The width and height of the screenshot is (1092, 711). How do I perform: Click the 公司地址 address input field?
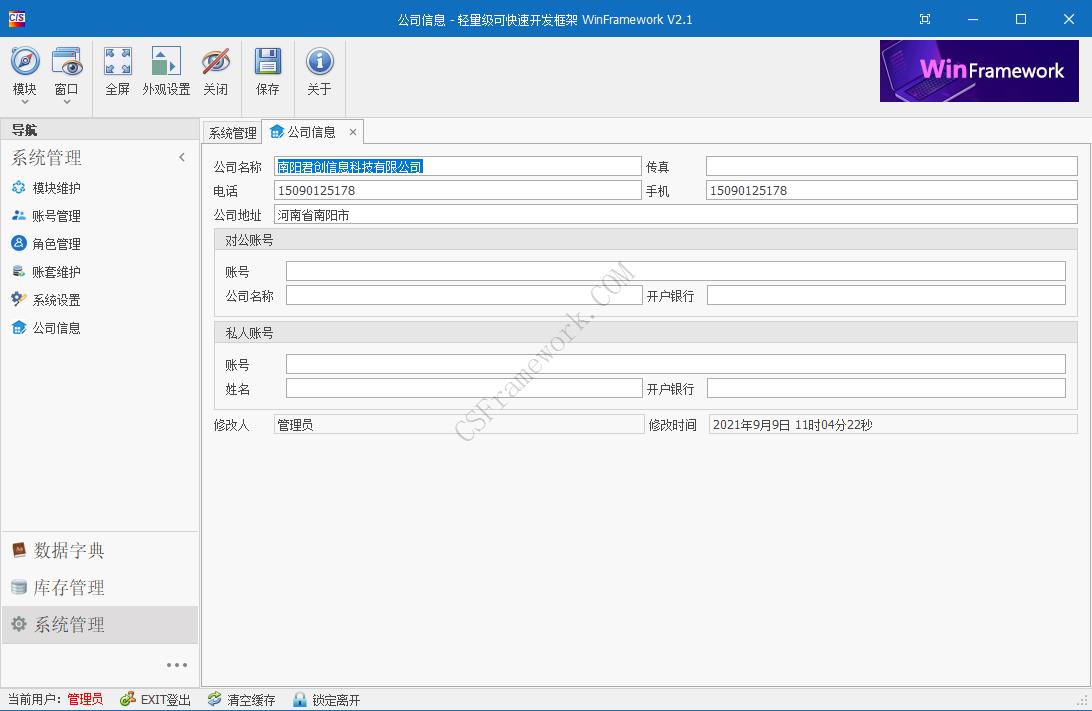point(600,214)
